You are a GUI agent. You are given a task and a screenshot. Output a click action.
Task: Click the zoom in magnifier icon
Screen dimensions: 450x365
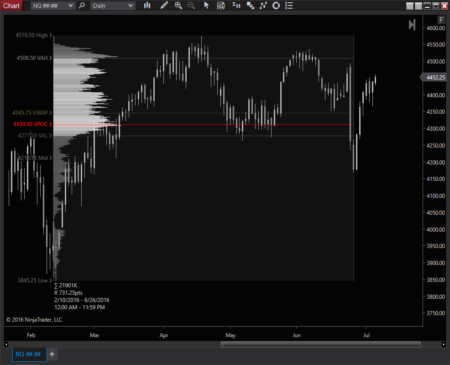(x=178, y=6)
